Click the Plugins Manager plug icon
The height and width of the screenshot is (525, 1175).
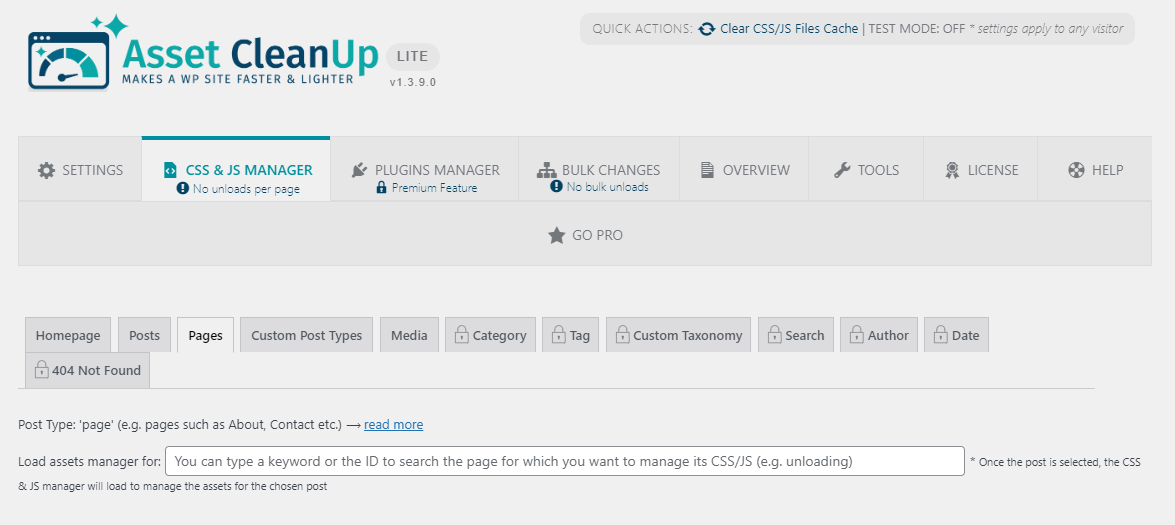(x=360, y=170)
